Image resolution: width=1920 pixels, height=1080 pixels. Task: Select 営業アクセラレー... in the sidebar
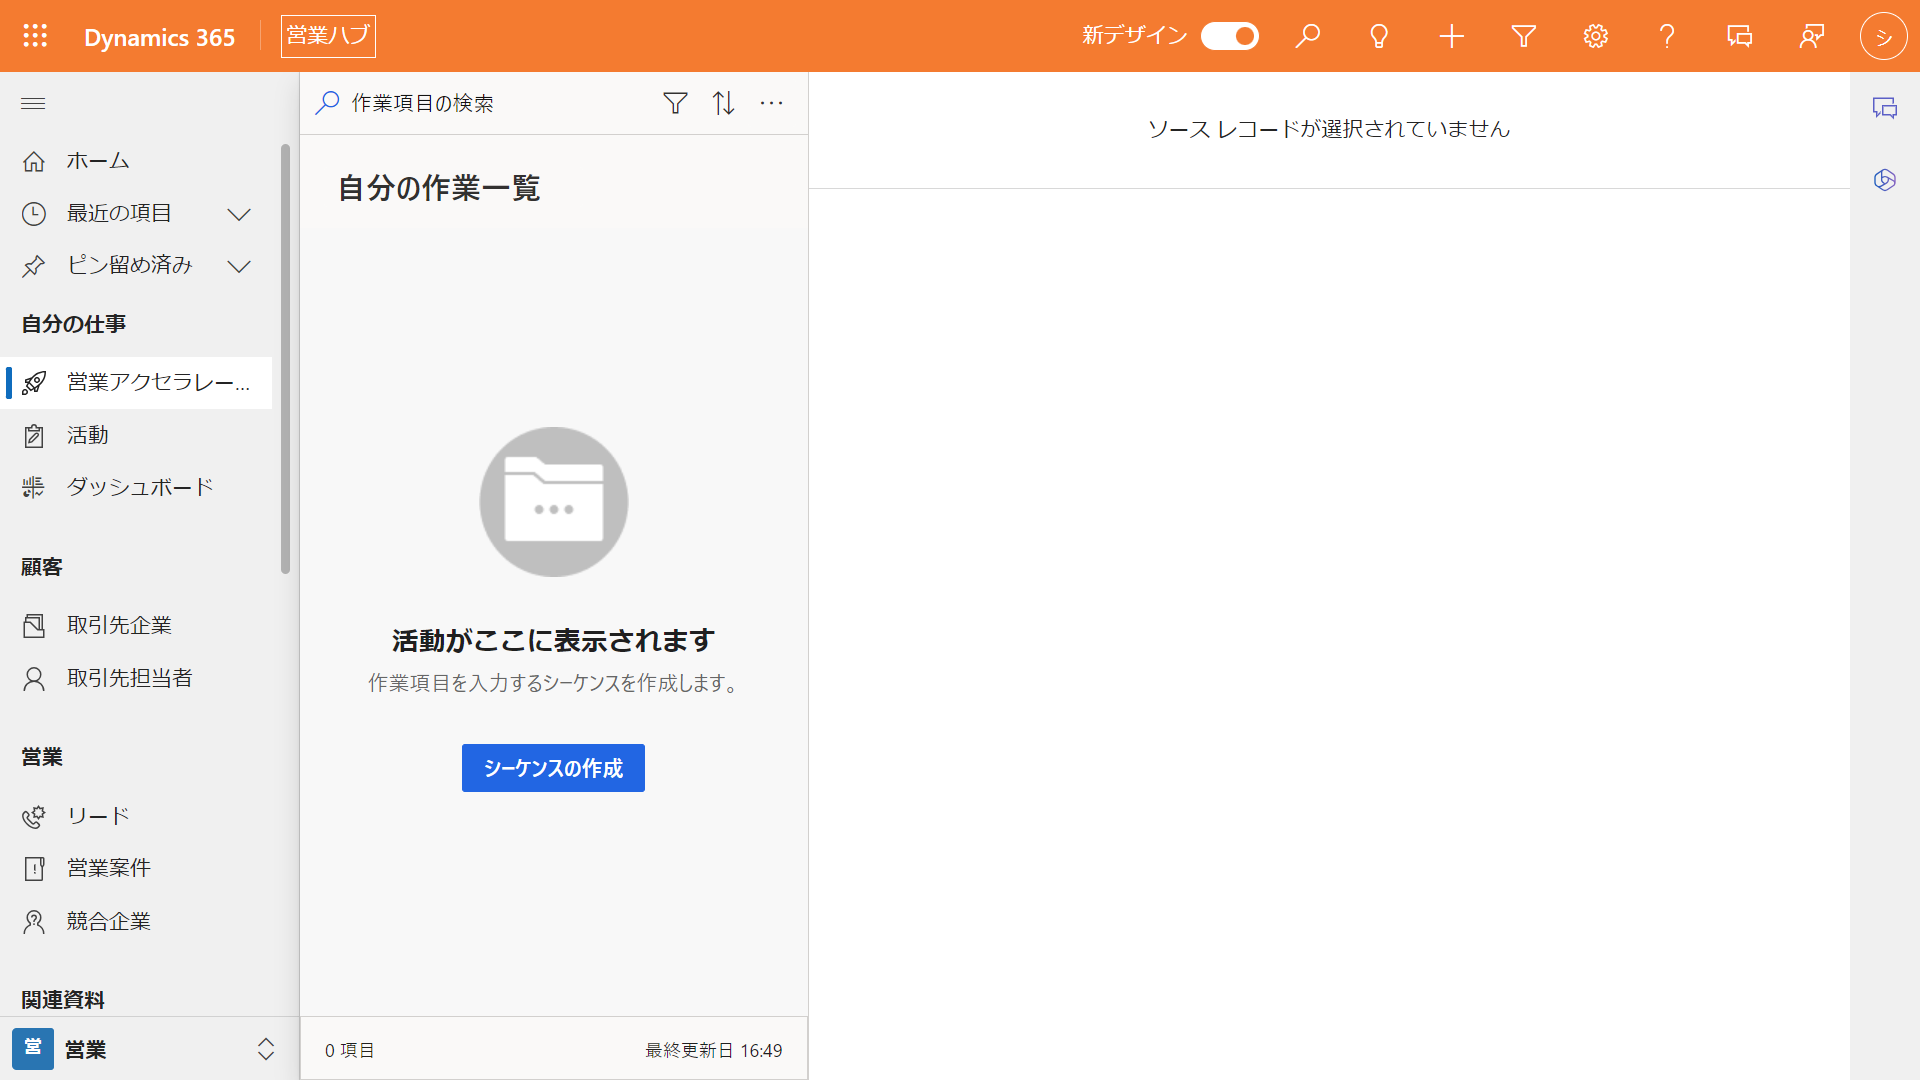(x=136, y=383)
